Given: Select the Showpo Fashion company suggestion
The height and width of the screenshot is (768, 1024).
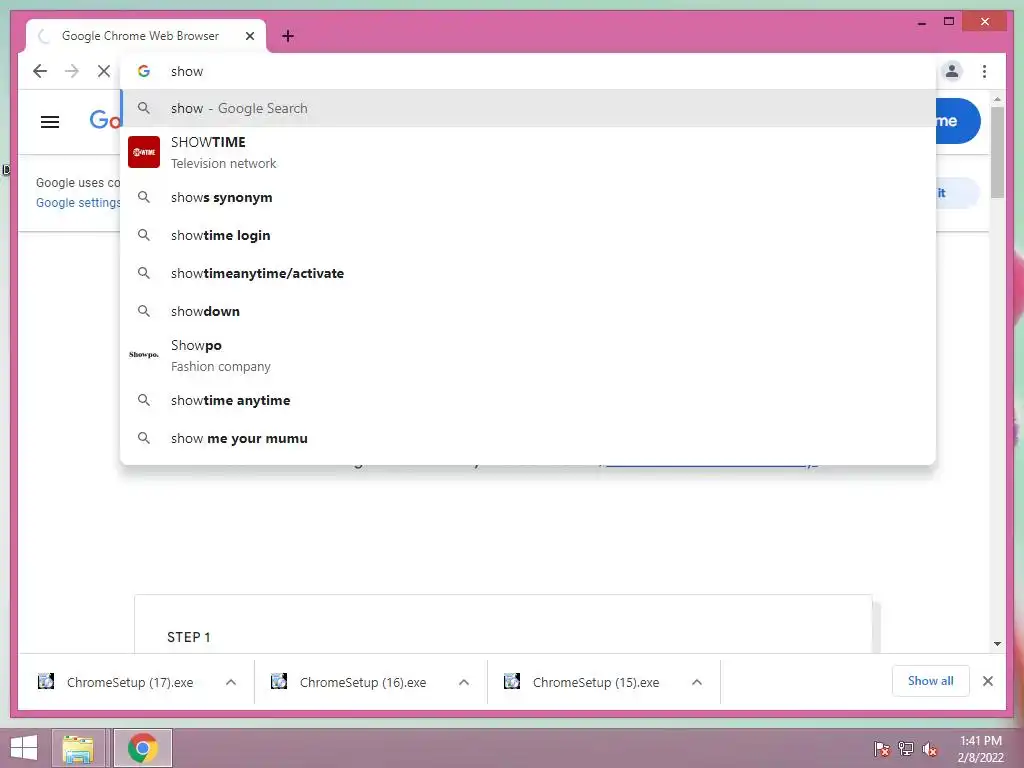Looking at the screenshot, I should [x=528, y=355].
